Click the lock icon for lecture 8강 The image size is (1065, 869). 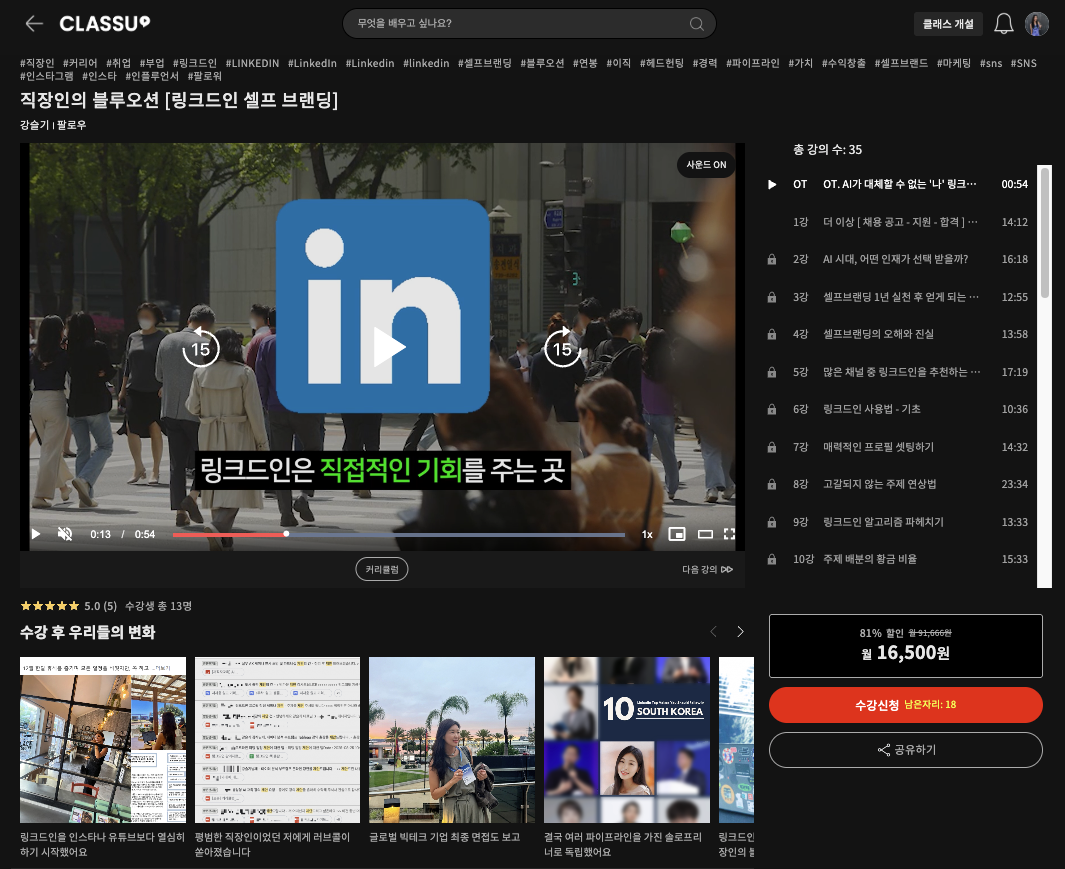pos(772,484)
